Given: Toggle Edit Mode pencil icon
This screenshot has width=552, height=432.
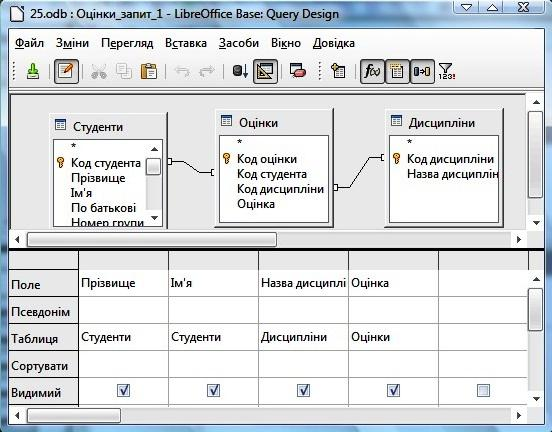Looking at the screenshot, I should (66, 71).
